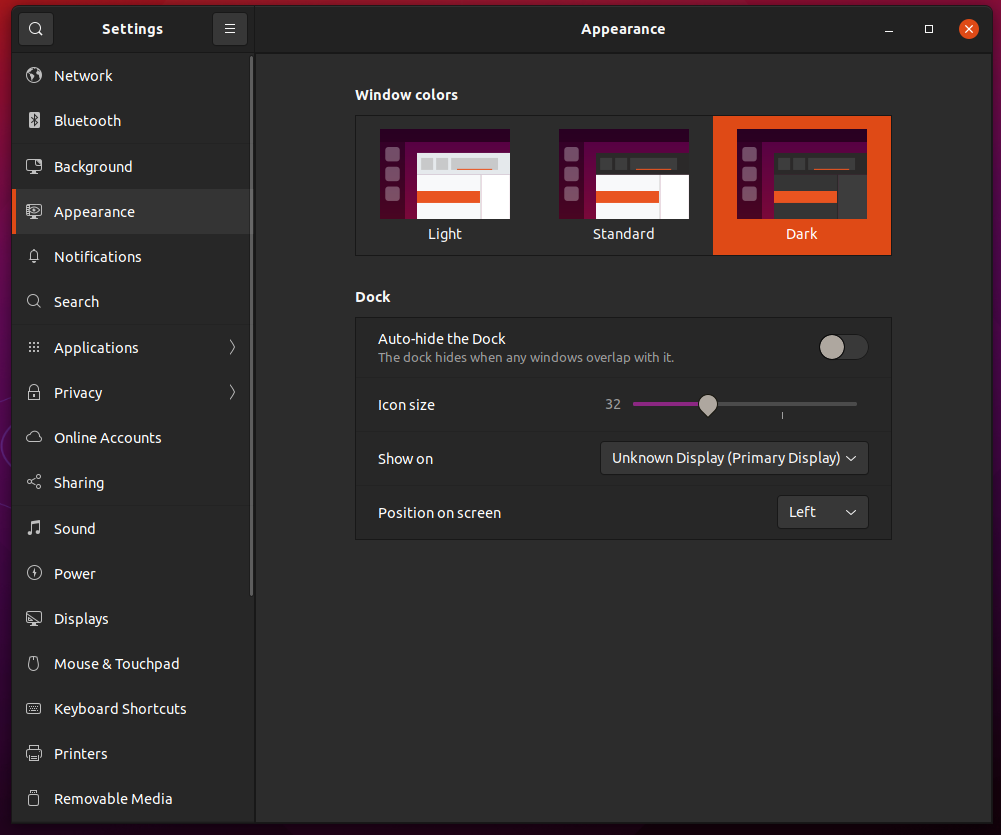The width and height of the screenshot is (1001, 835).
Task: Close the Settings window
Action: [968, 29]
